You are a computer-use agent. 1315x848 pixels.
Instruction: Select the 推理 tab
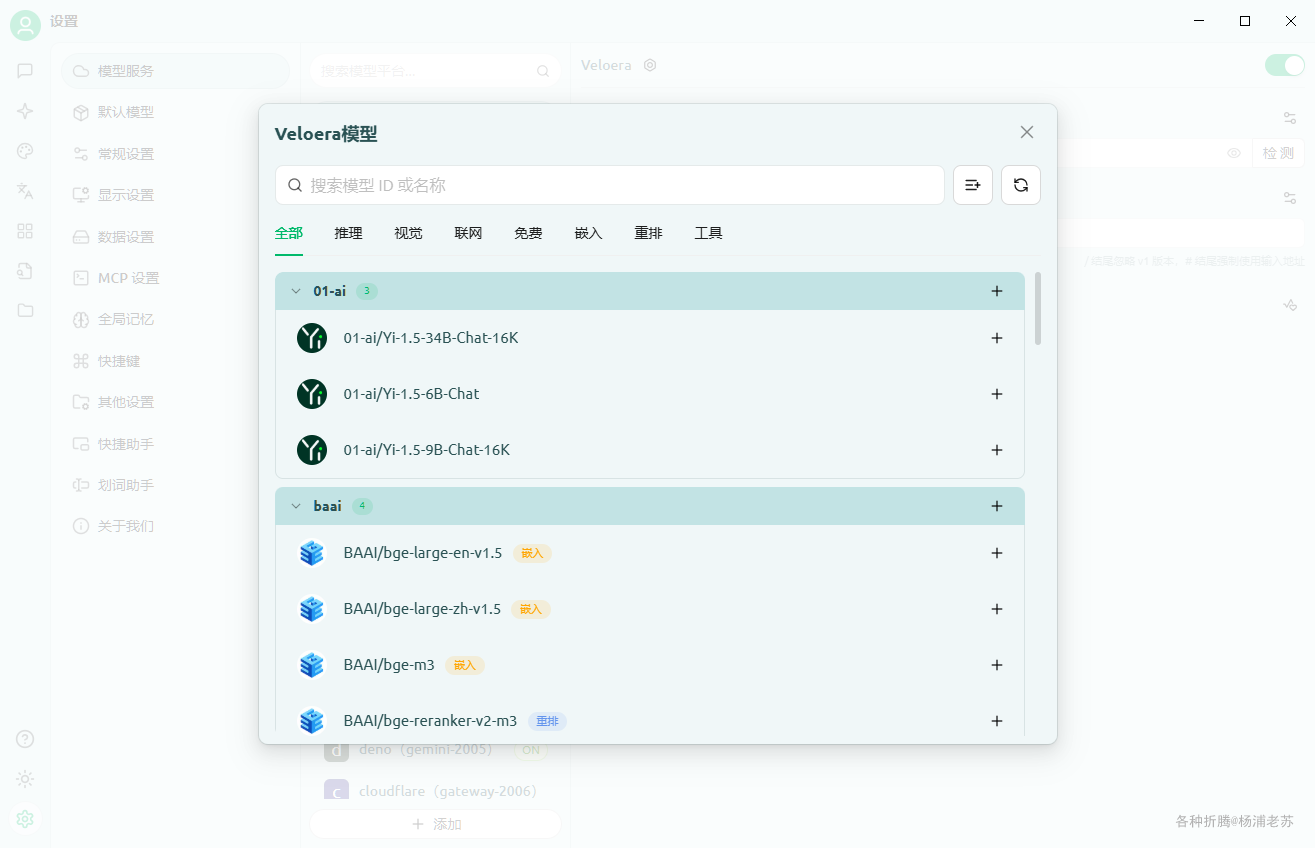(x=349, y=233)
